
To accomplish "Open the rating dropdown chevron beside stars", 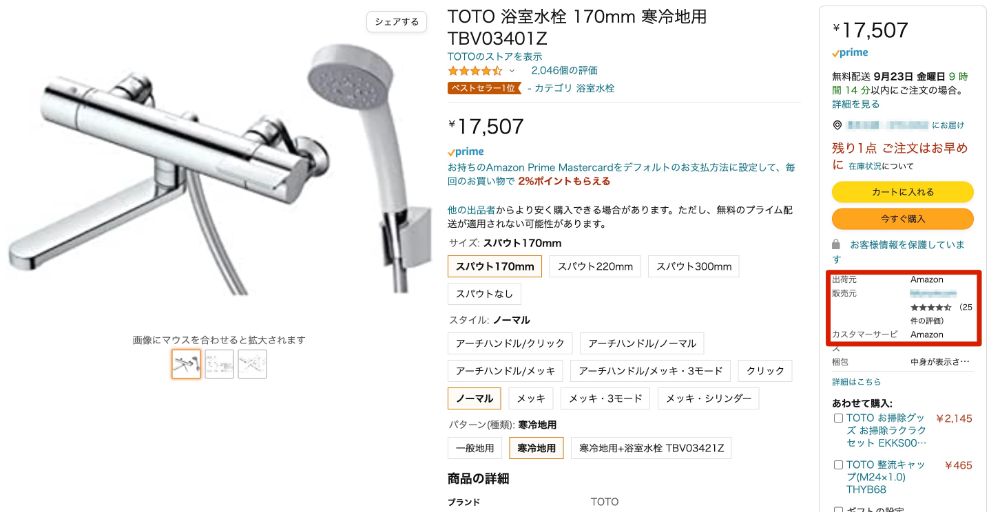I will pos(511,71).
